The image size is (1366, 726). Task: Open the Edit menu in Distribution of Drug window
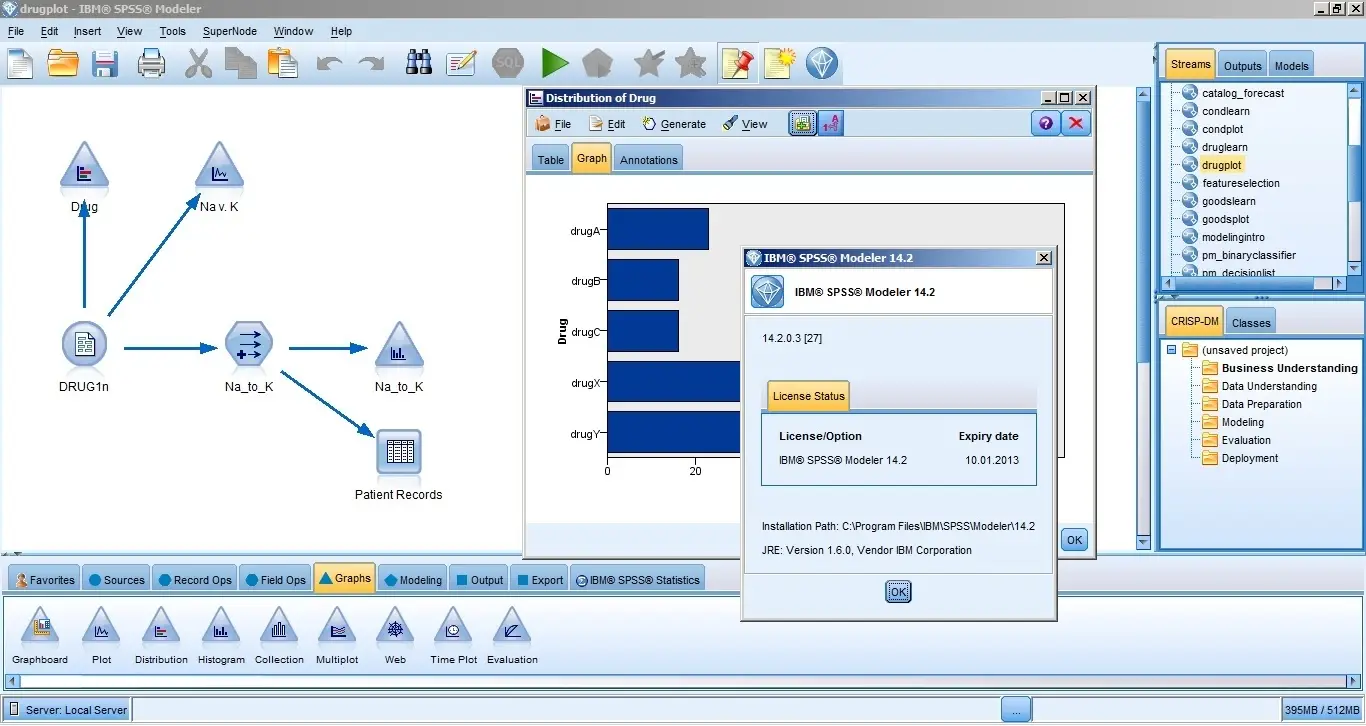[x=607, y=124]
